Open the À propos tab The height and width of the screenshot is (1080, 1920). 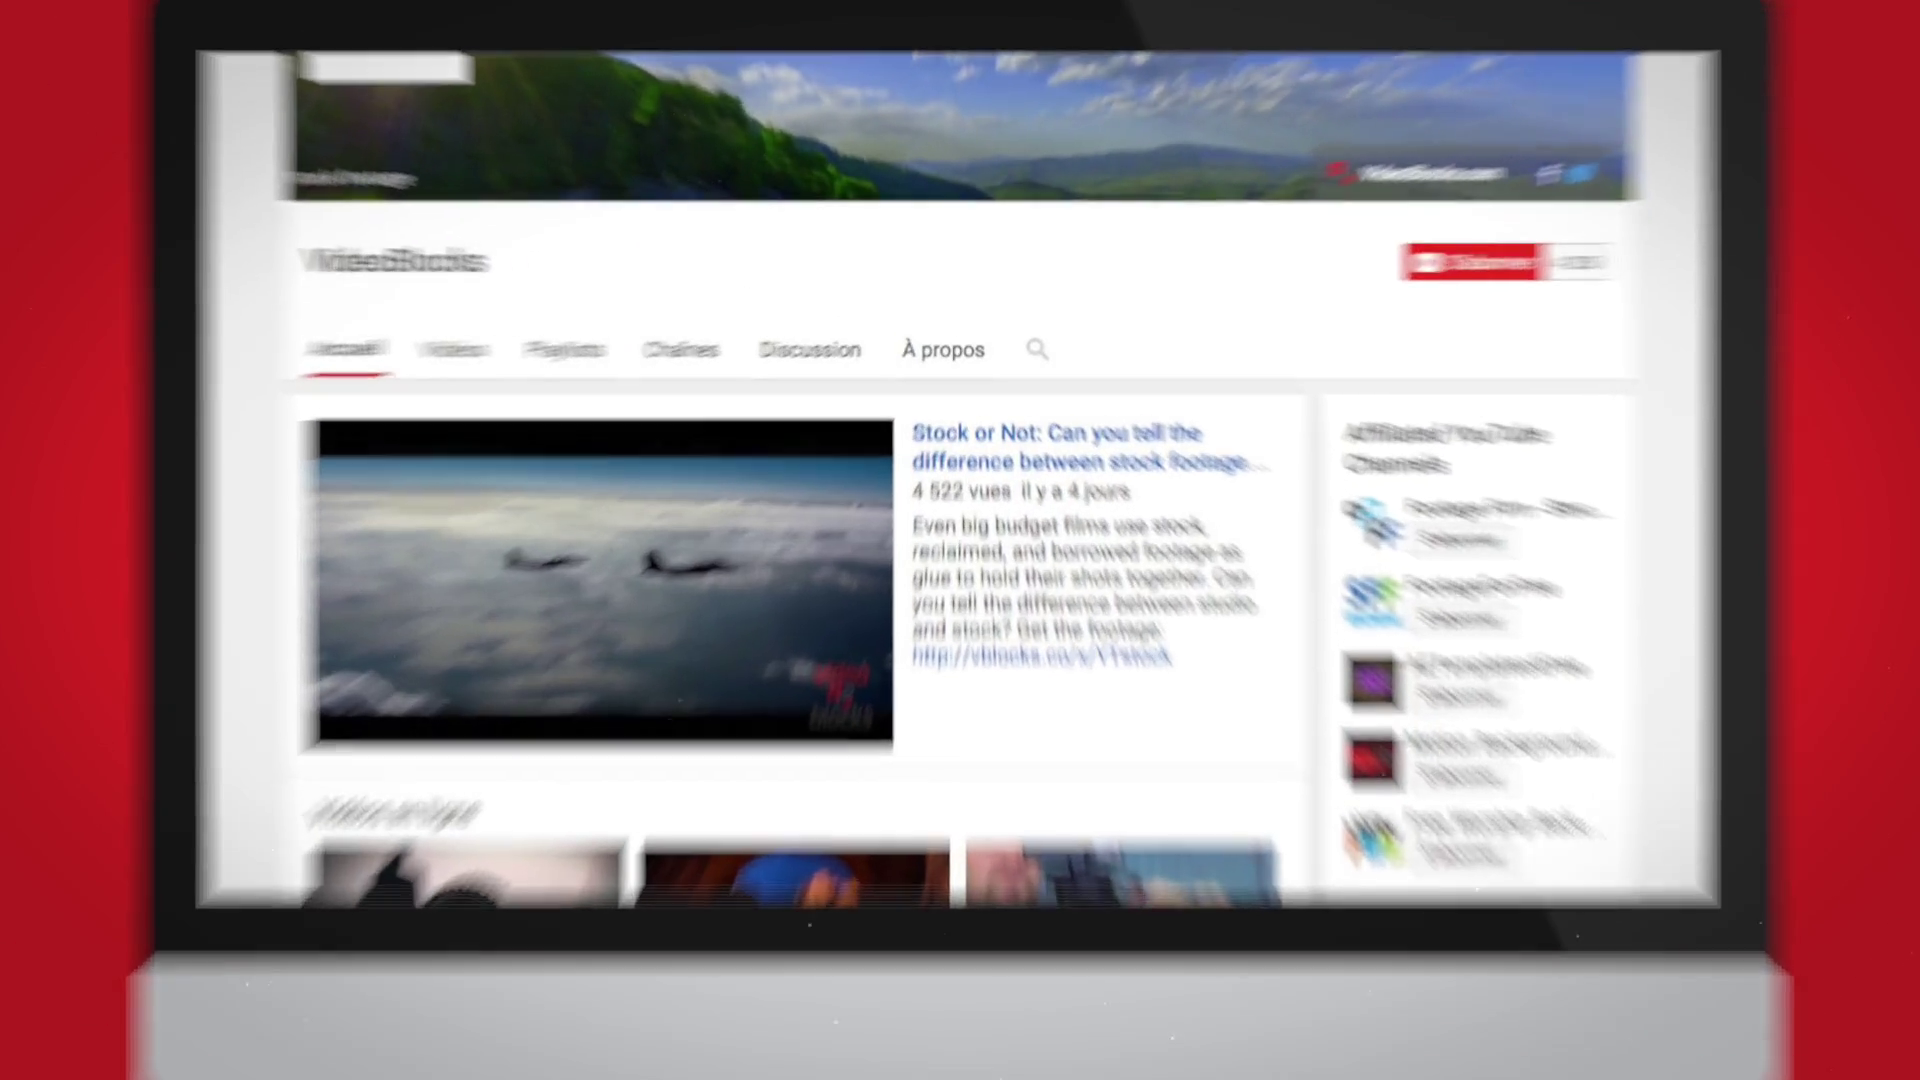943,350
